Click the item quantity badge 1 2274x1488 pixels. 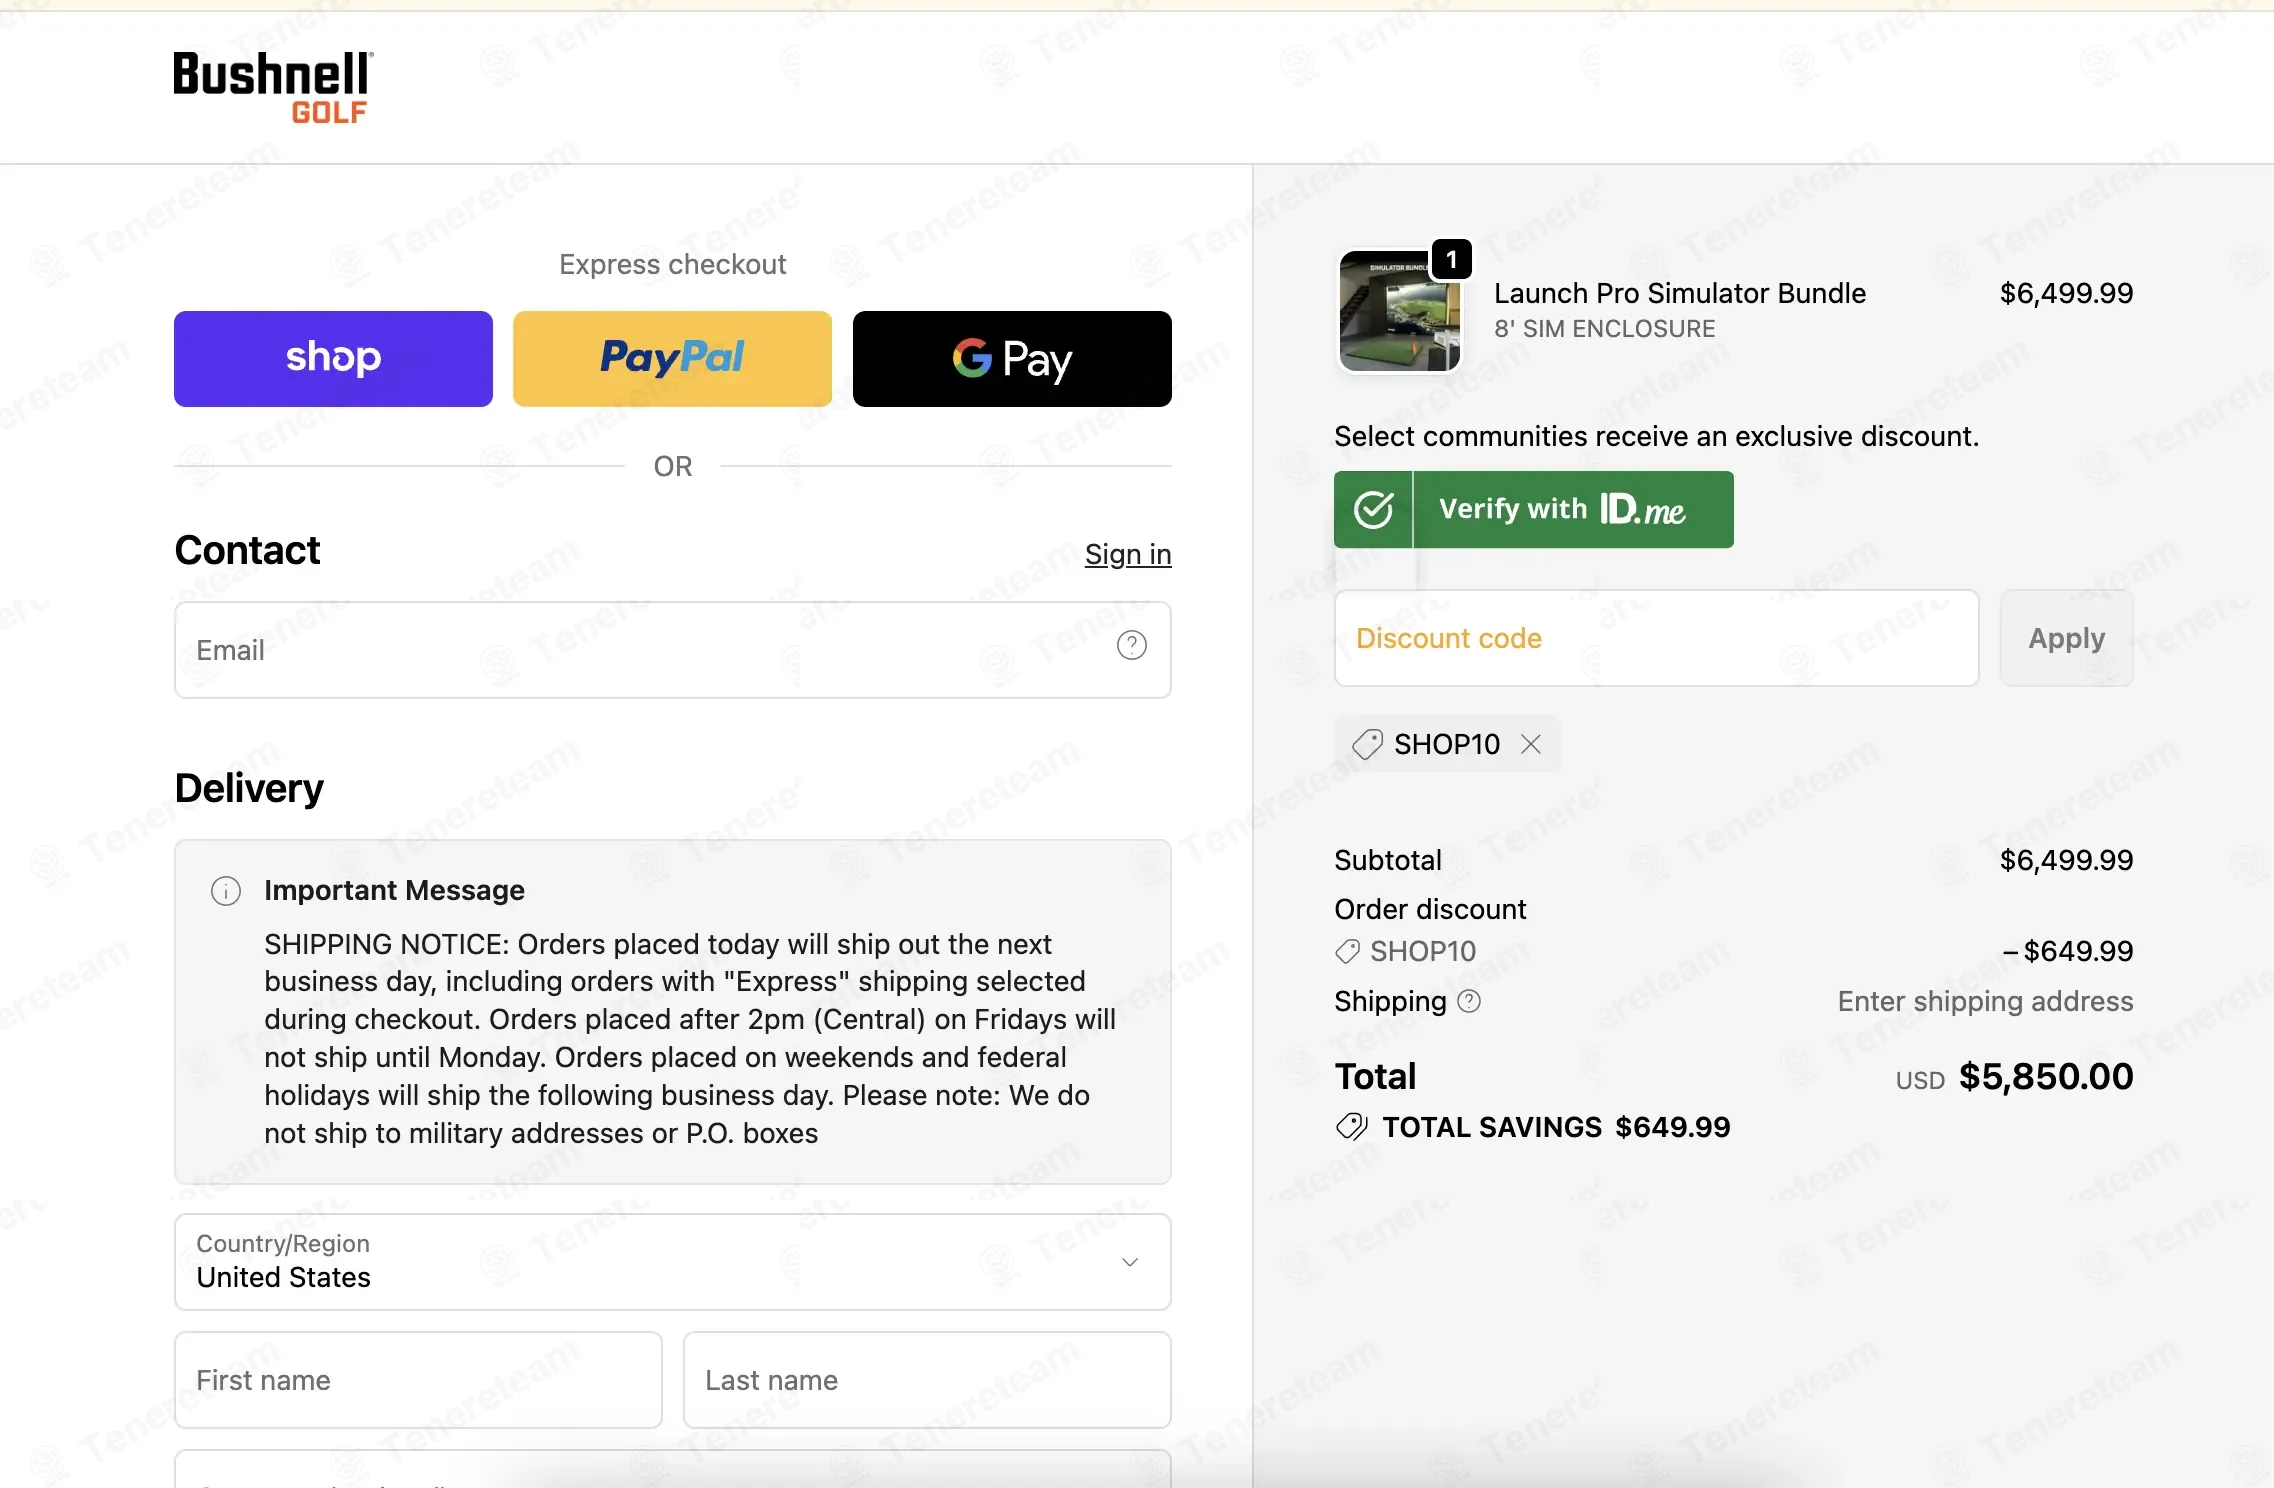(x=1452, y=260)
